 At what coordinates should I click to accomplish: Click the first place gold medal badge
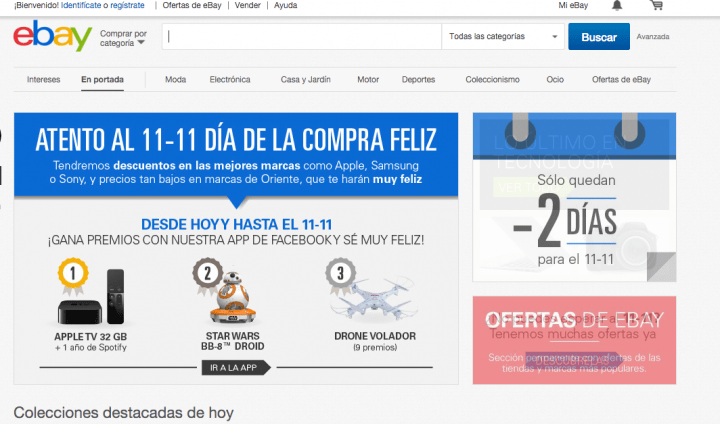click(x=73, y=276)
